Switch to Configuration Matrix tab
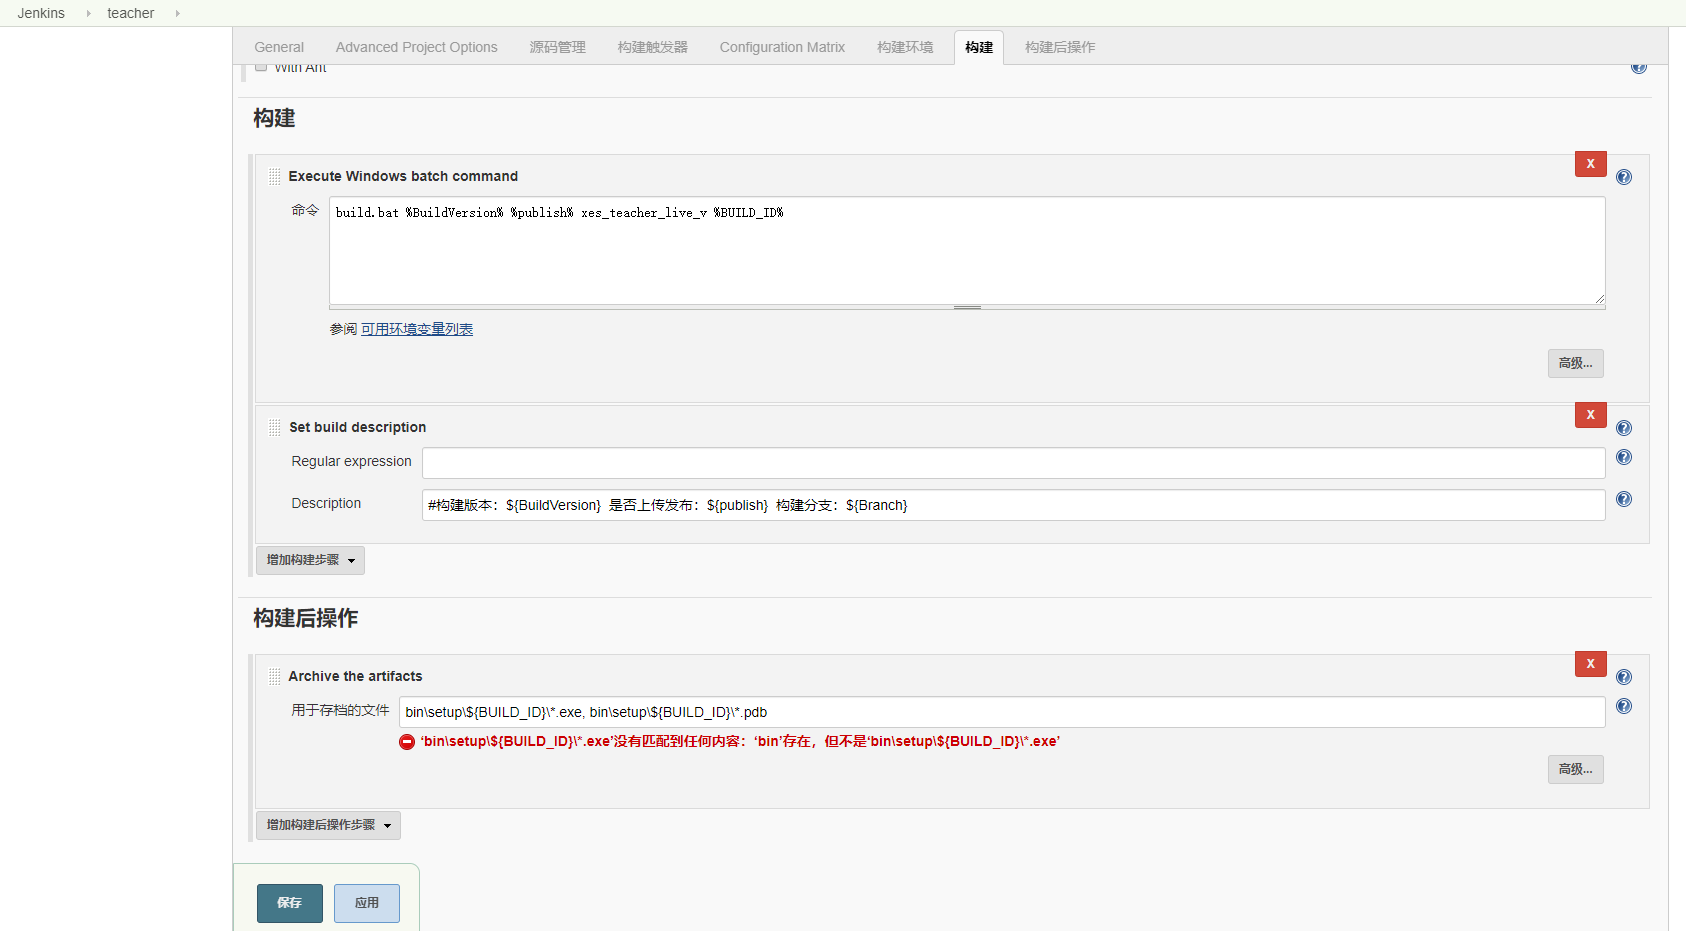1686x931 pixels. (x=782, y=47)
